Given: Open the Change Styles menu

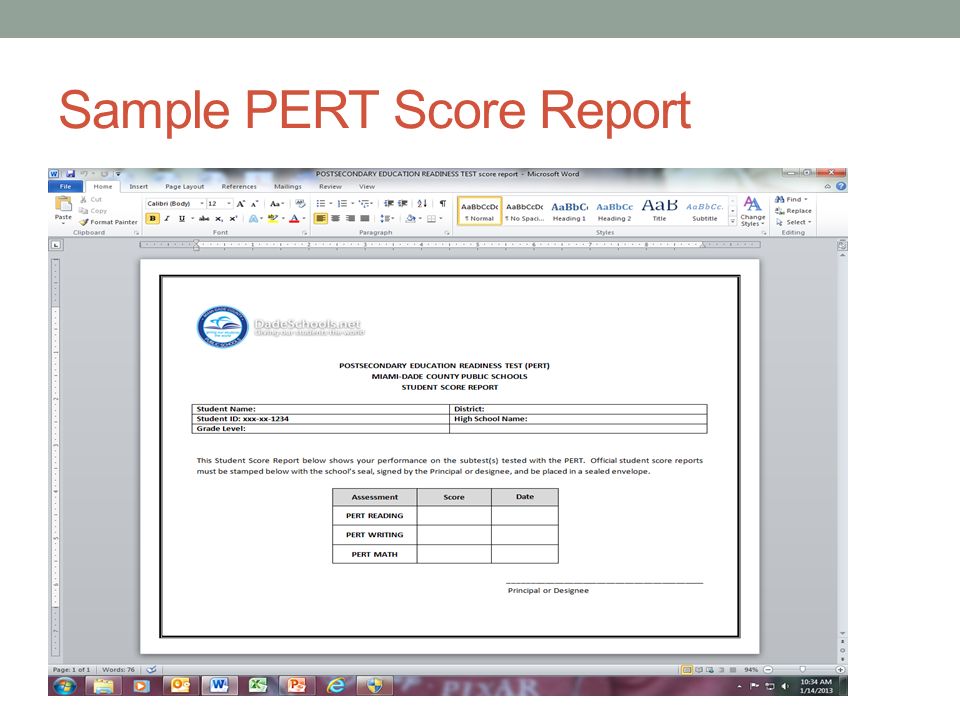Looking at the screenshot, I should pyautogui.click(x=752, y=212).
